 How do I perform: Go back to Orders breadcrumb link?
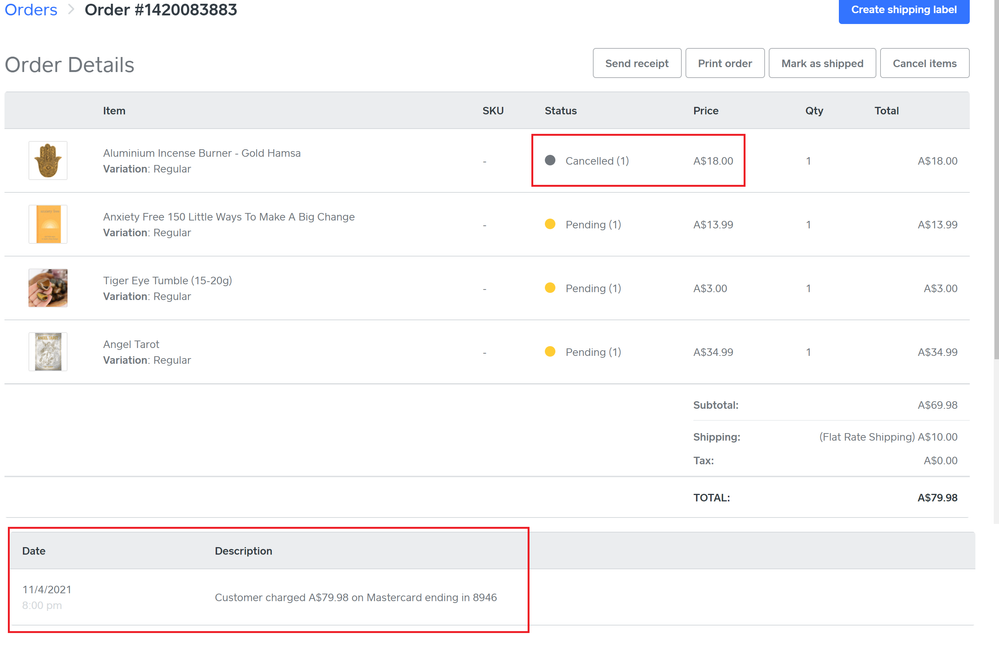[31, 10]
